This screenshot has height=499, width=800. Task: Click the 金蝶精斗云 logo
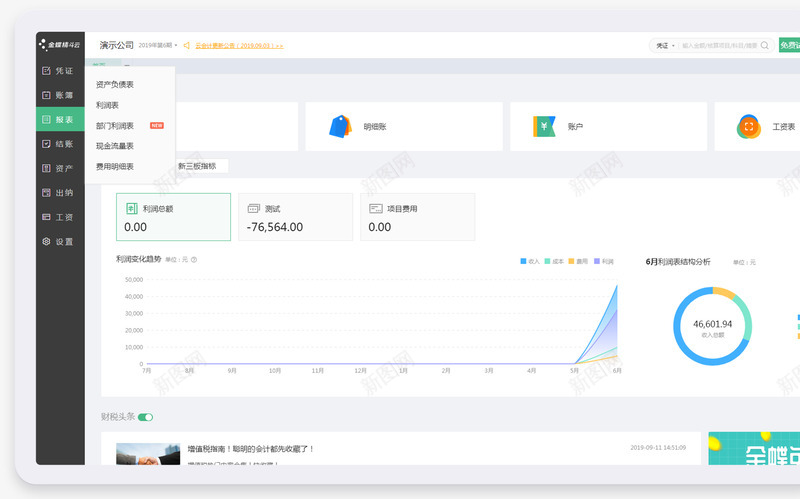coord(60,45)
